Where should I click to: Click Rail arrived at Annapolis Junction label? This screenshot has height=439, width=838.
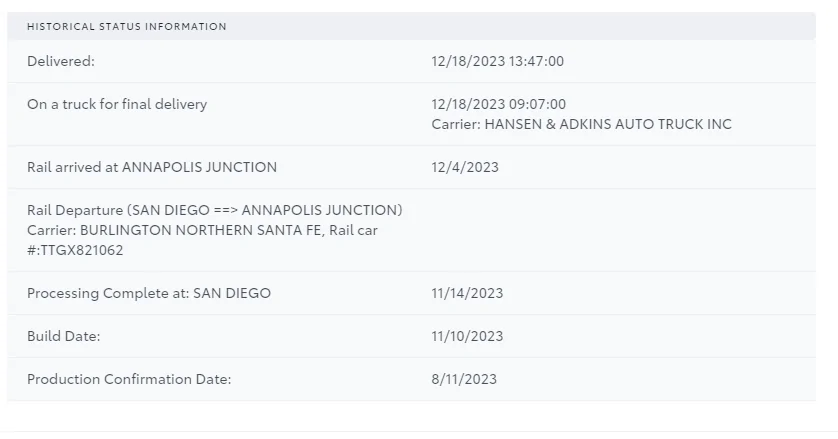click(152, 167)
